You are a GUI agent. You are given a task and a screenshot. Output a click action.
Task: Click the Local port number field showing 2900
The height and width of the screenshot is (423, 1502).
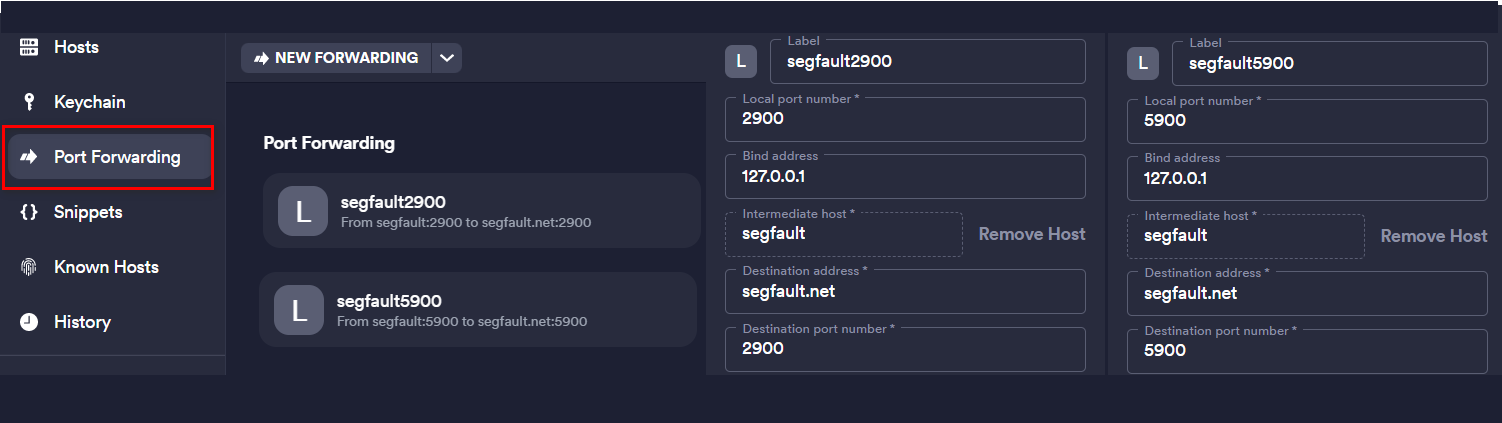(x=906, y=119)
